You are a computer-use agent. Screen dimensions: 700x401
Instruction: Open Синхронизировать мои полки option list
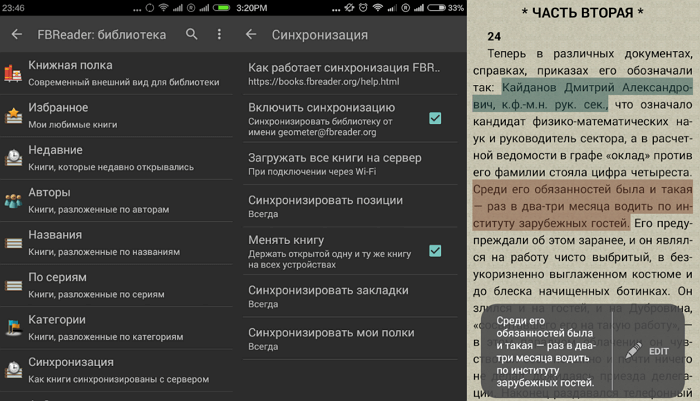[330, 338]
